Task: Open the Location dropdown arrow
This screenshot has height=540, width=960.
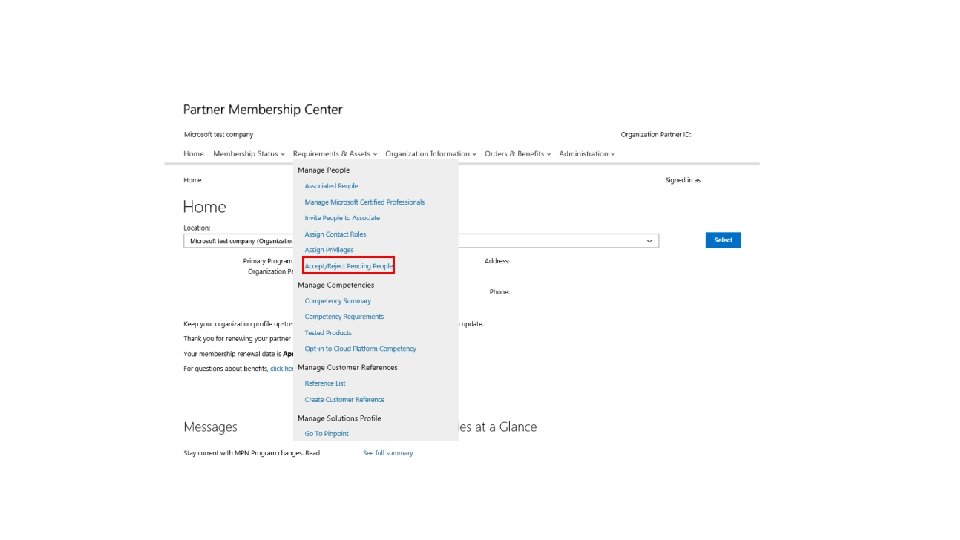Action: coord(650,241)
